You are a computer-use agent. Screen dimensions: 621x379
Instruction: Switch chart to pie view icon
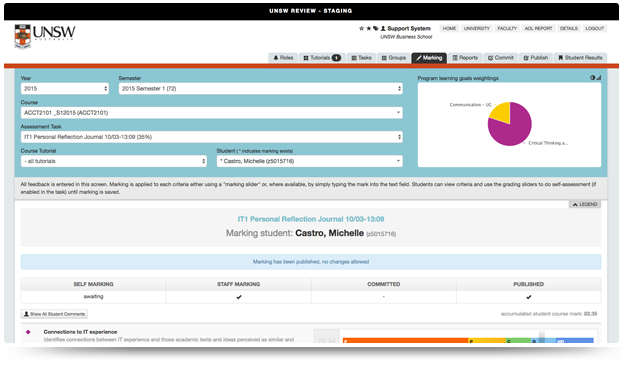592,78
